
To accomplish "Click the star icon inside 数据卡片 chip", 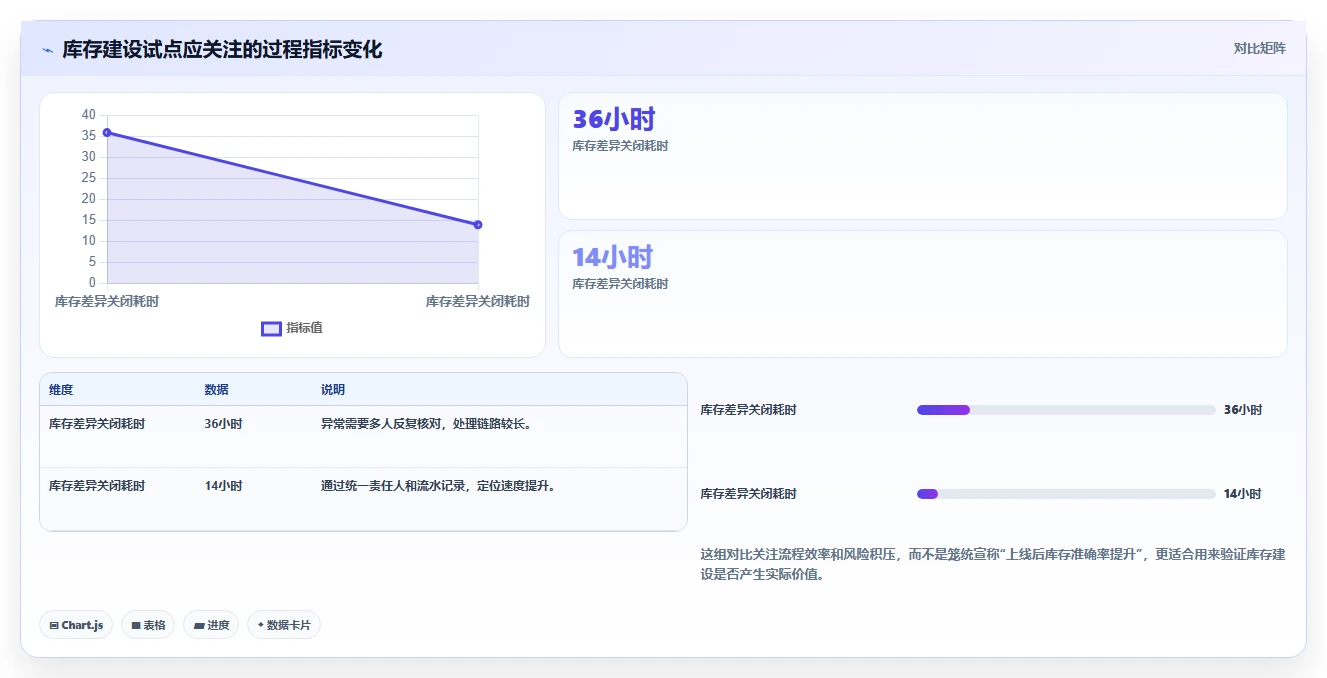I will point(261,625).
